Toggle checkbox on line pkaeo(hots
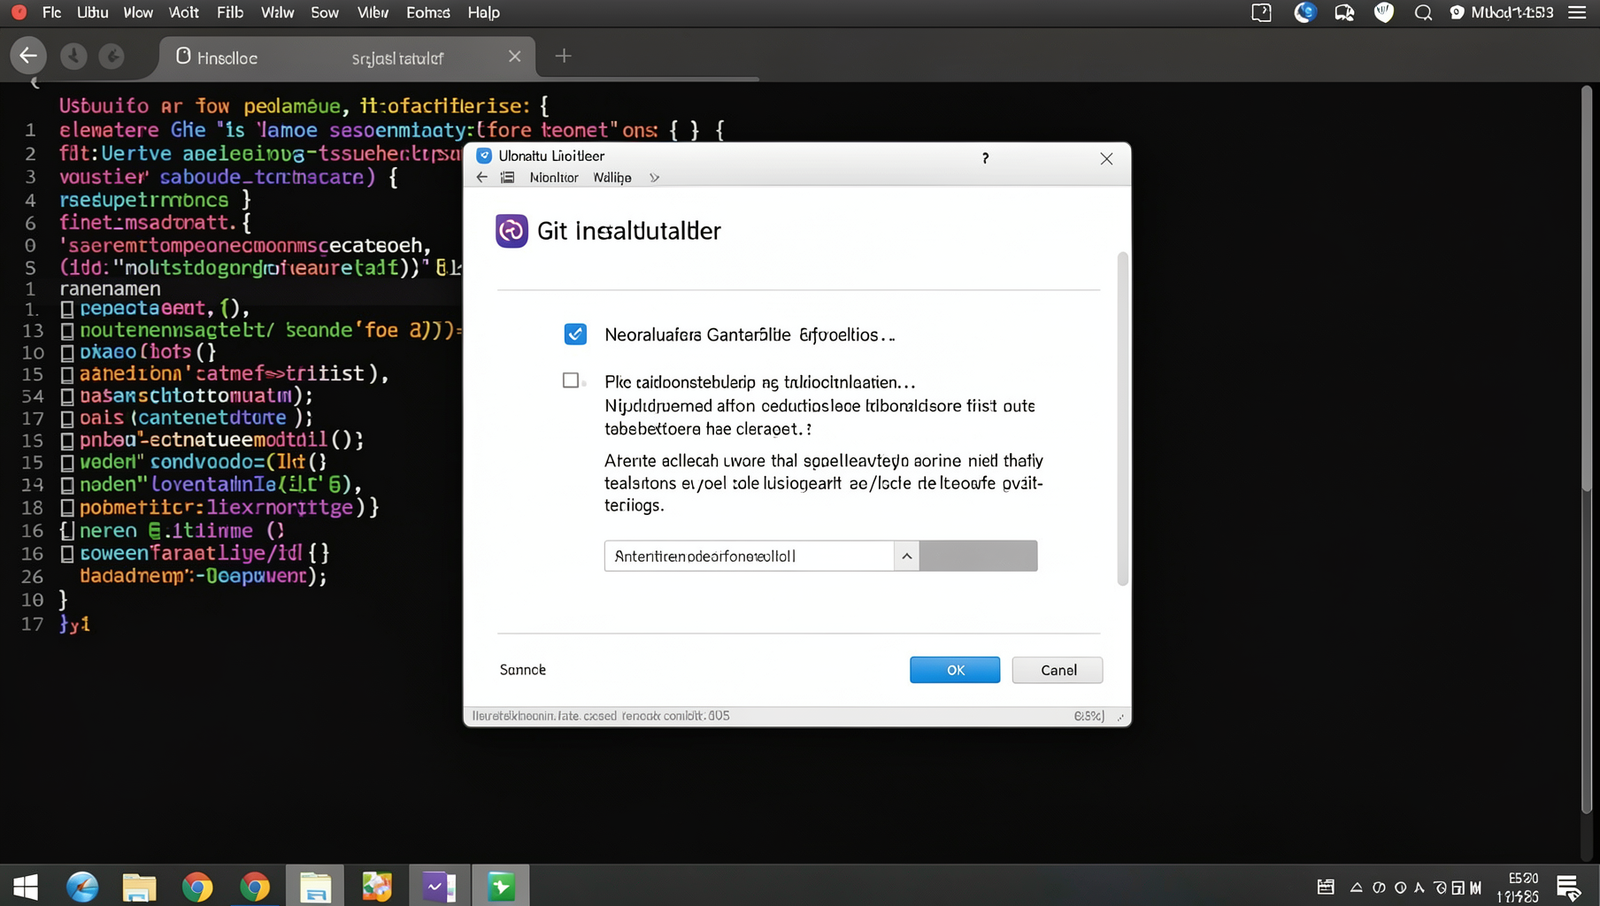Screen dimensions: 1600x906 point(67,352)
